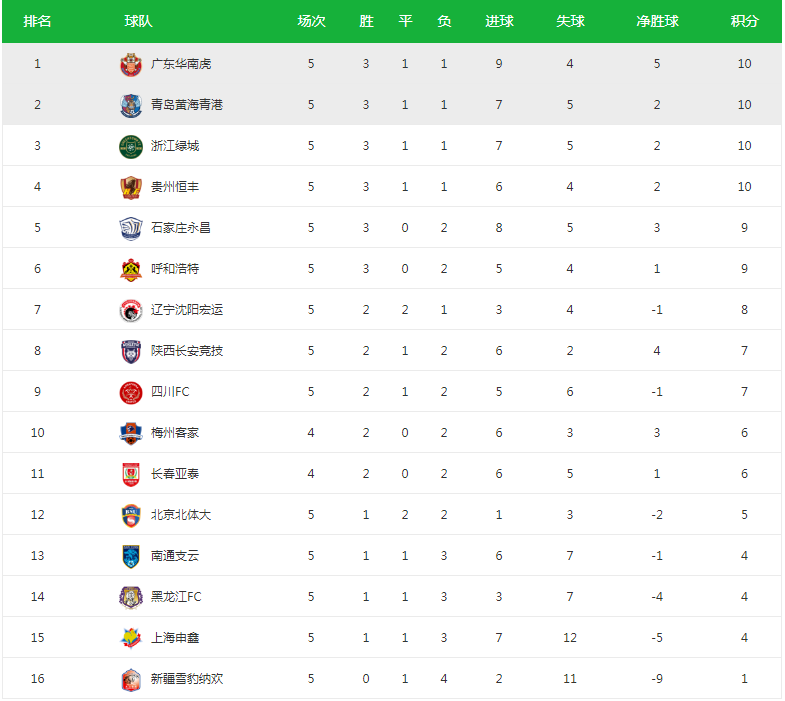
Task: Click the 青岛黄海青港 team crest
Action: click(x=131, y=105)
